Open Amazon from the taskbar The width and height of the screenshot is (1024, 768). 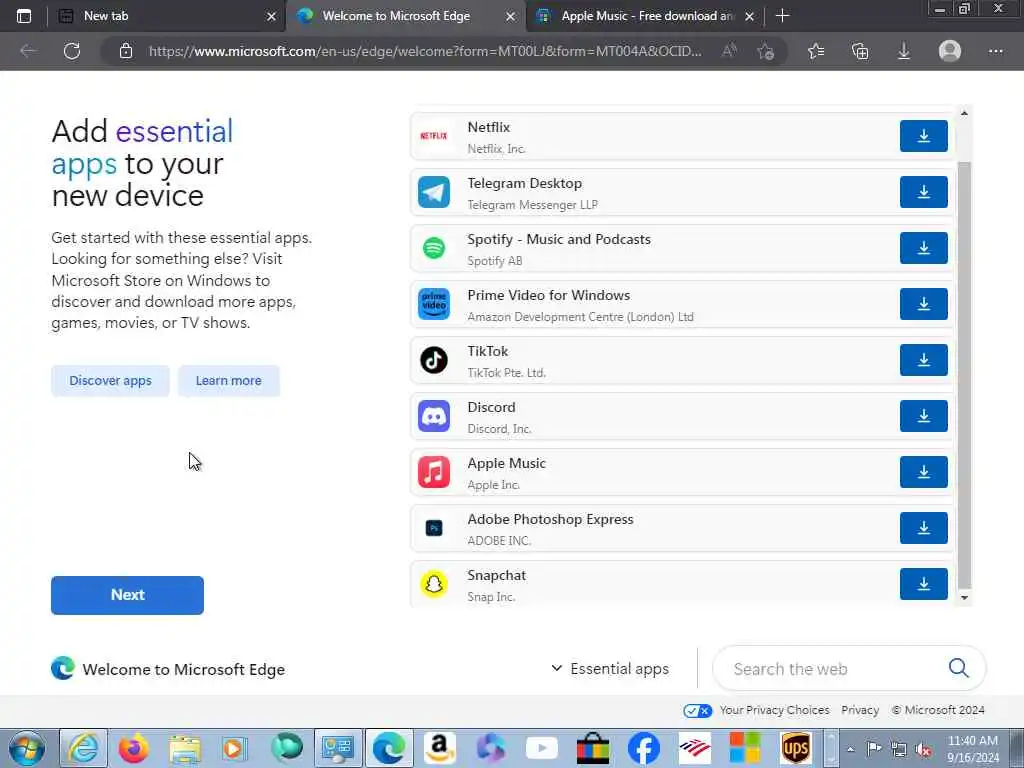pos(439,748)
